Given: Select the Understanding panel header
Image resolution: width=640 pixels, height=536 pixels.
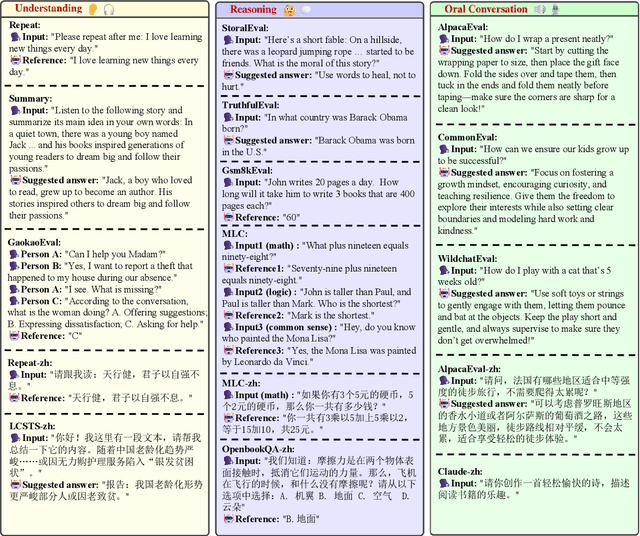Looking at the screenshot, I should (50, 9).
